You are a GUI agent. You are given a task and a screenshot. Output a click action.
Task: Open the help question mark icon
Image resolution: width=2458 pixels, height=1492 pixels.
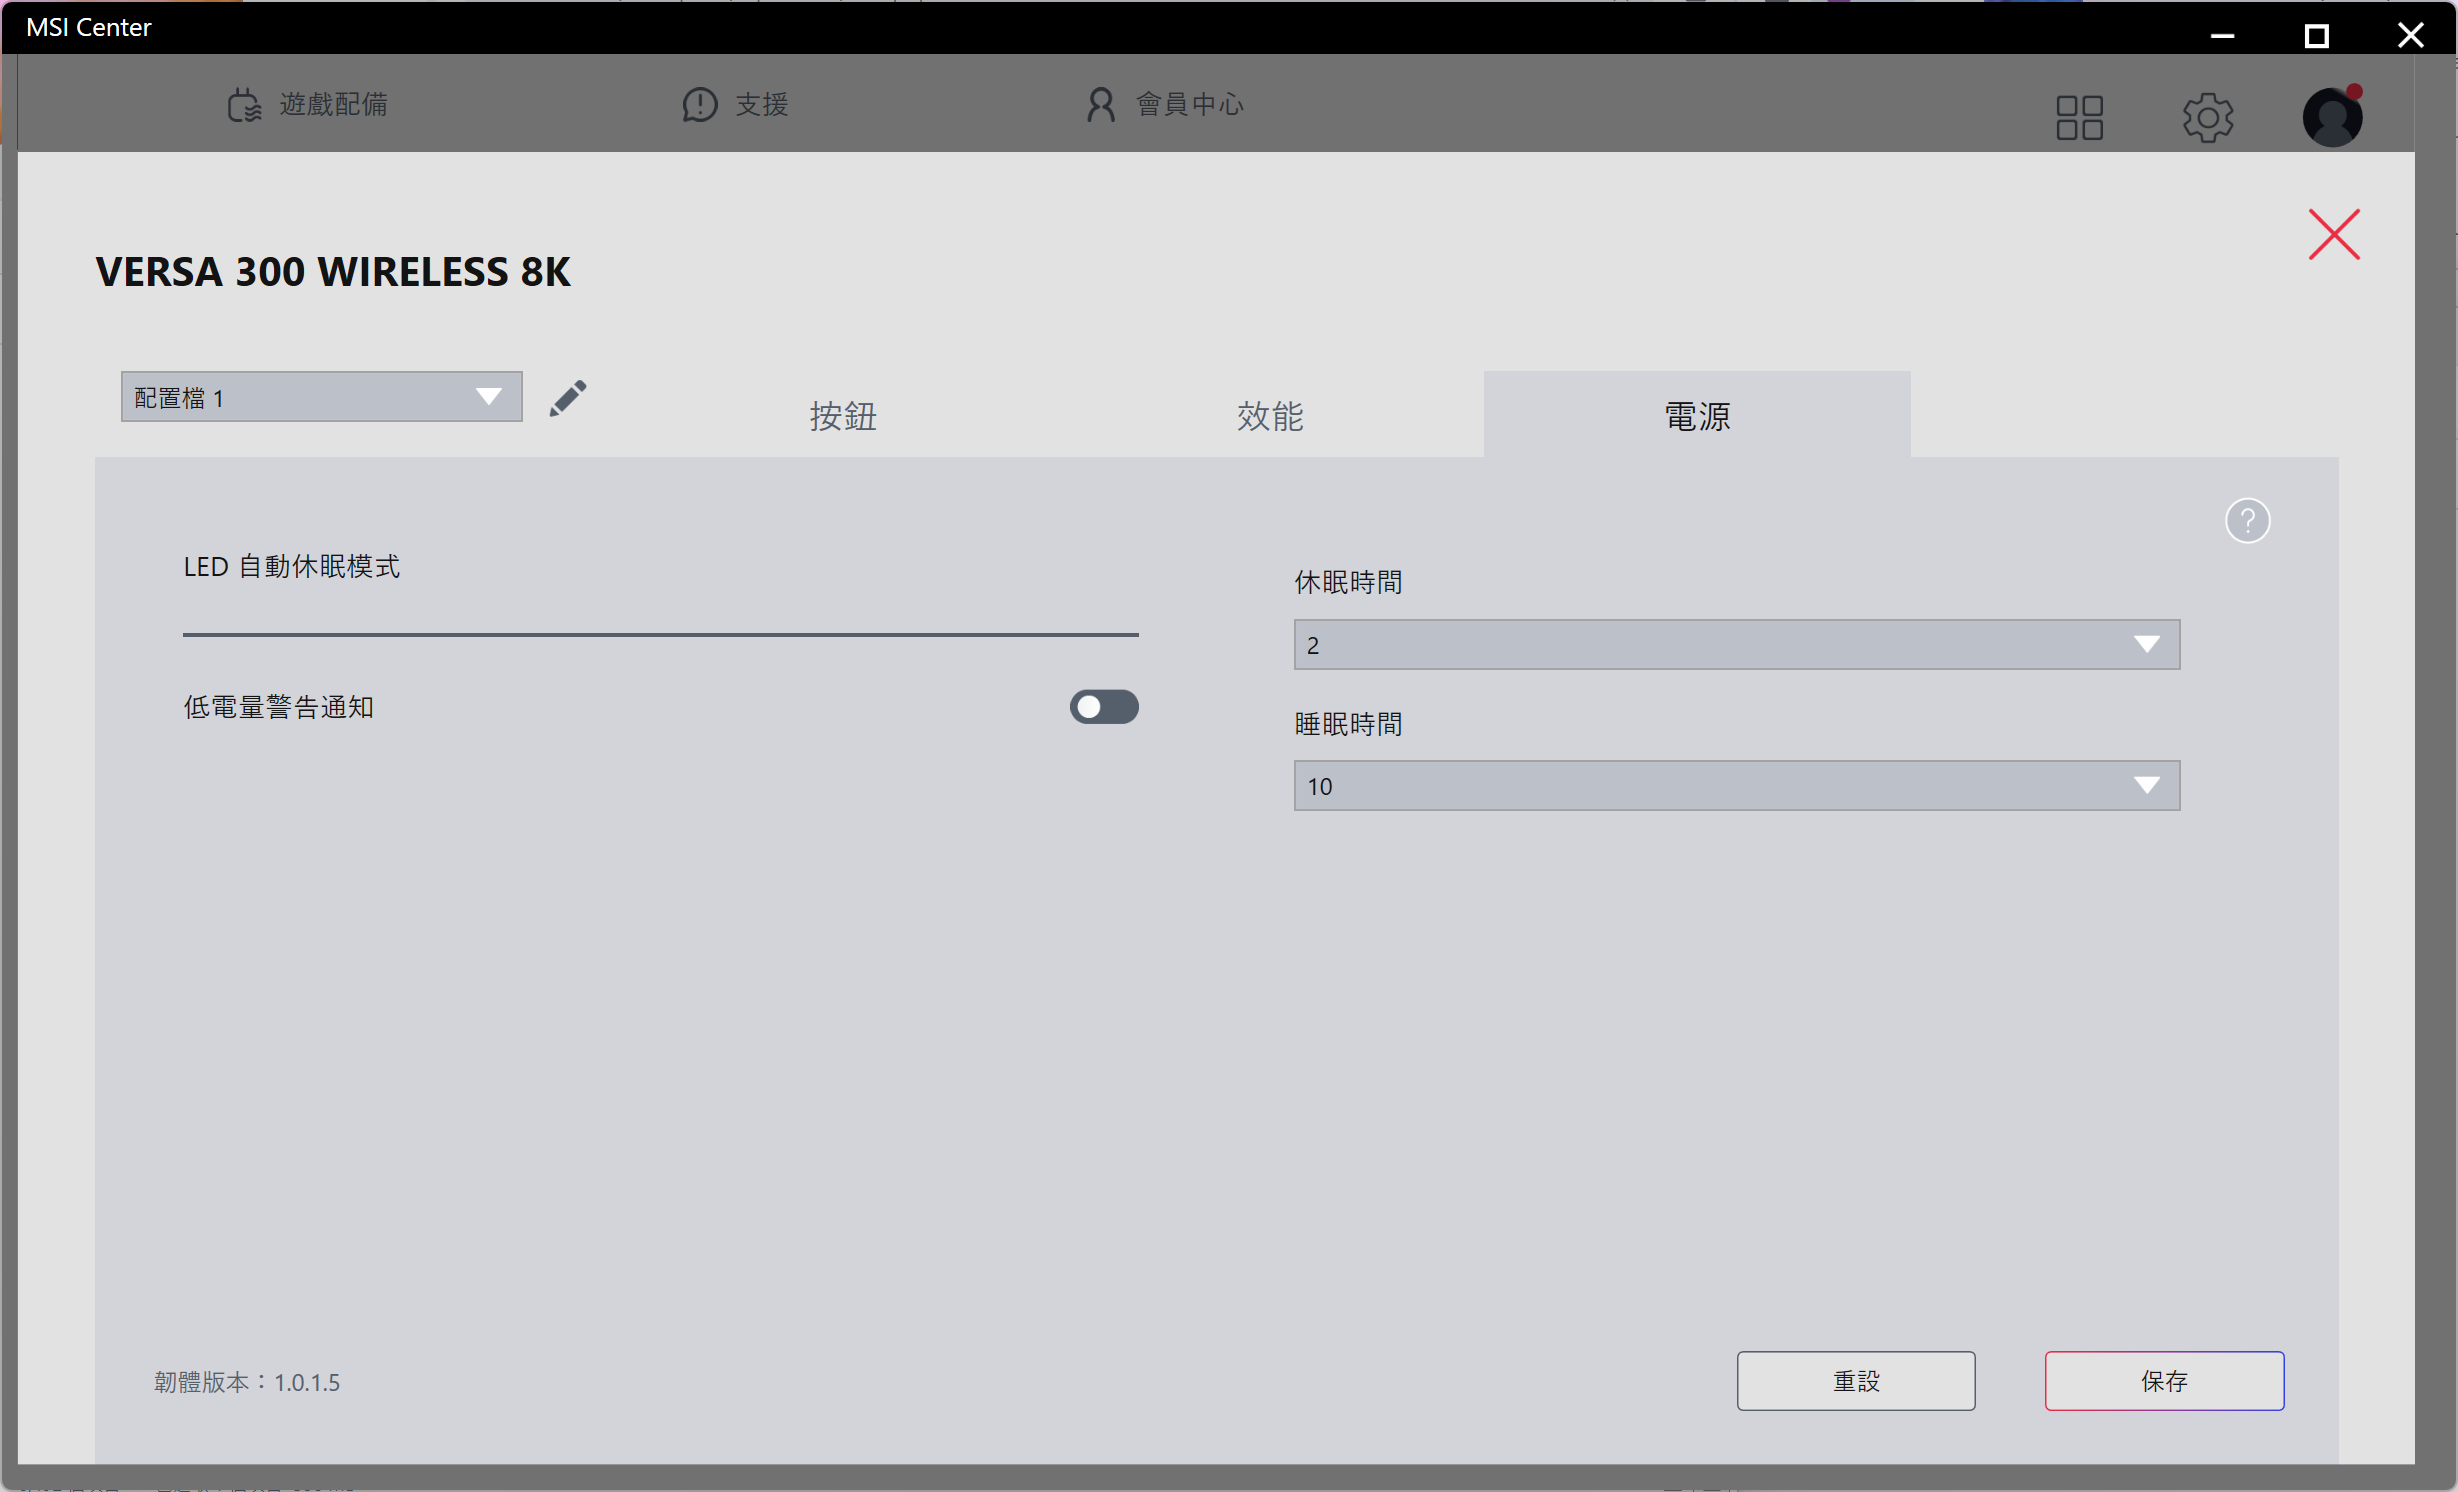pyautogui.click(x=2247, y=521)
